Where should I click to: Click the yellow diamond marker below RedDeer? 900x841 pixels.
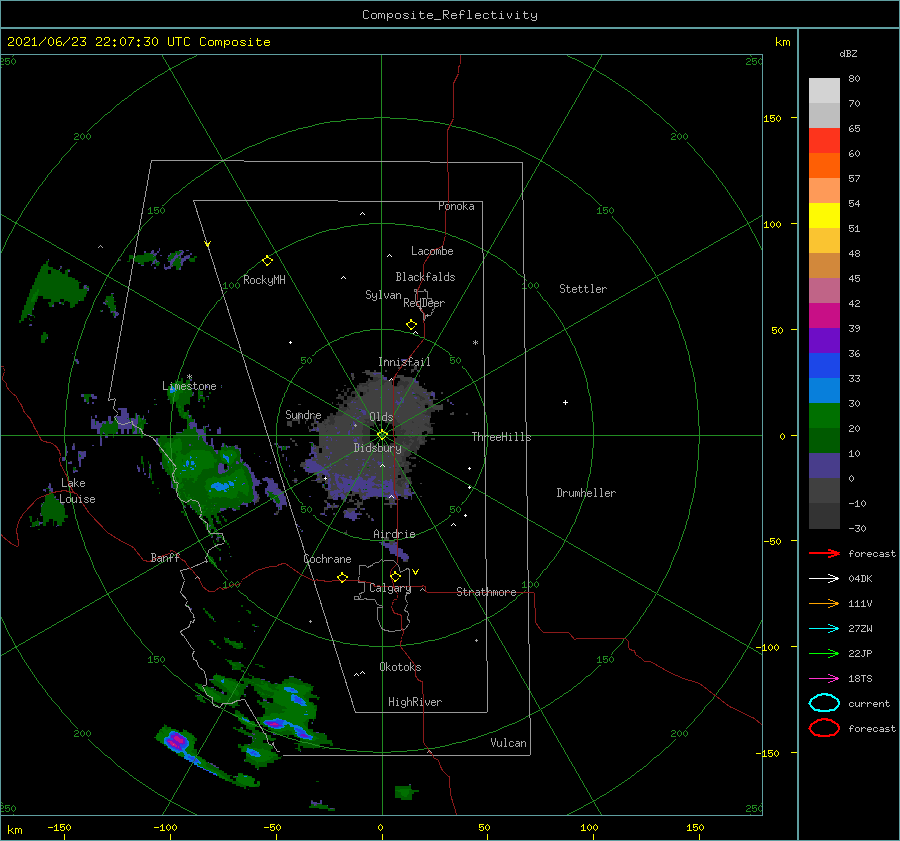pos(412,325)
